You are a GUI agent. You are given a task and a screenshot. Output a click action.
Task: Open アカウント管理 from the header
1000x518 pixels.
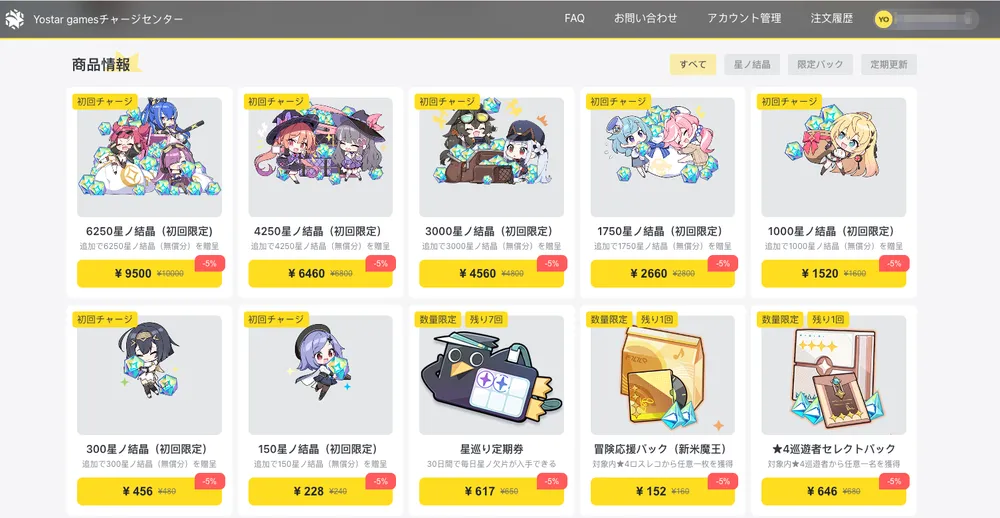[744, 18]
